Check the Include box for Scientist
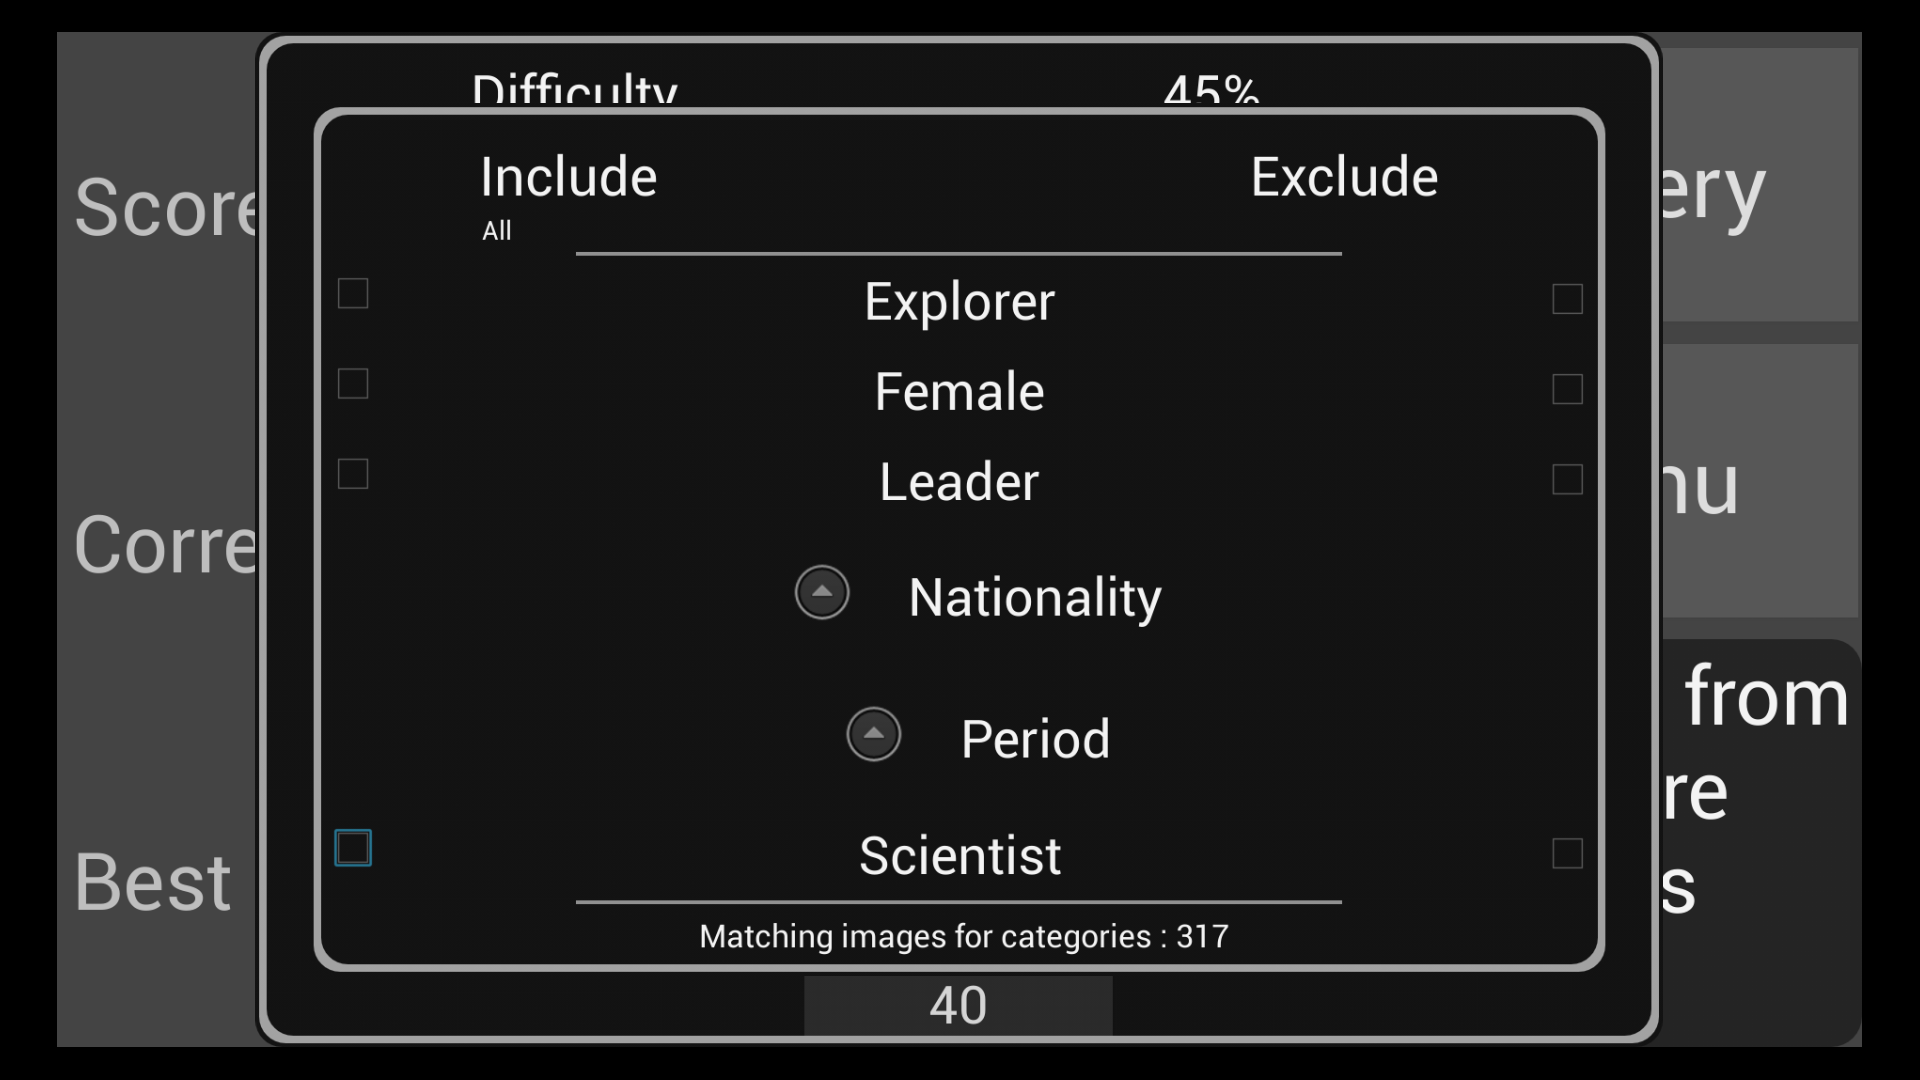 point(353,848)
